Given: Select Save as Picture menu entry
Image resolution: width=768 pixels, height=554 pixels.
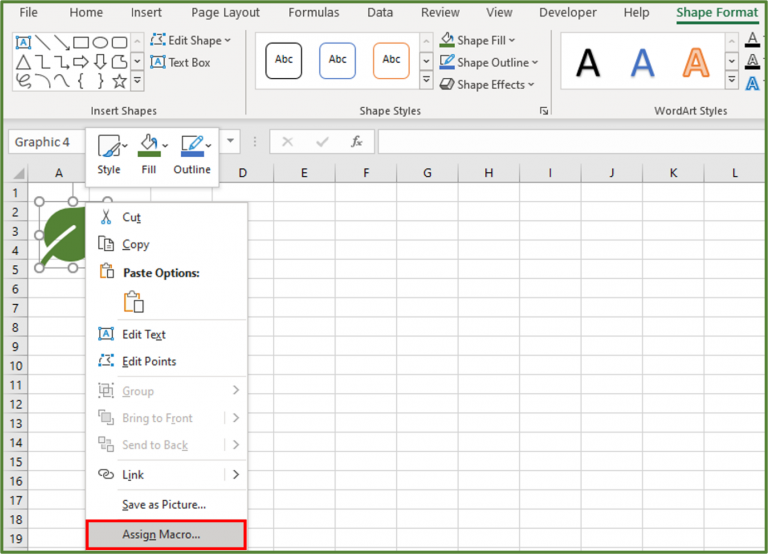Looking at the screenshot, I should point(163,505).
